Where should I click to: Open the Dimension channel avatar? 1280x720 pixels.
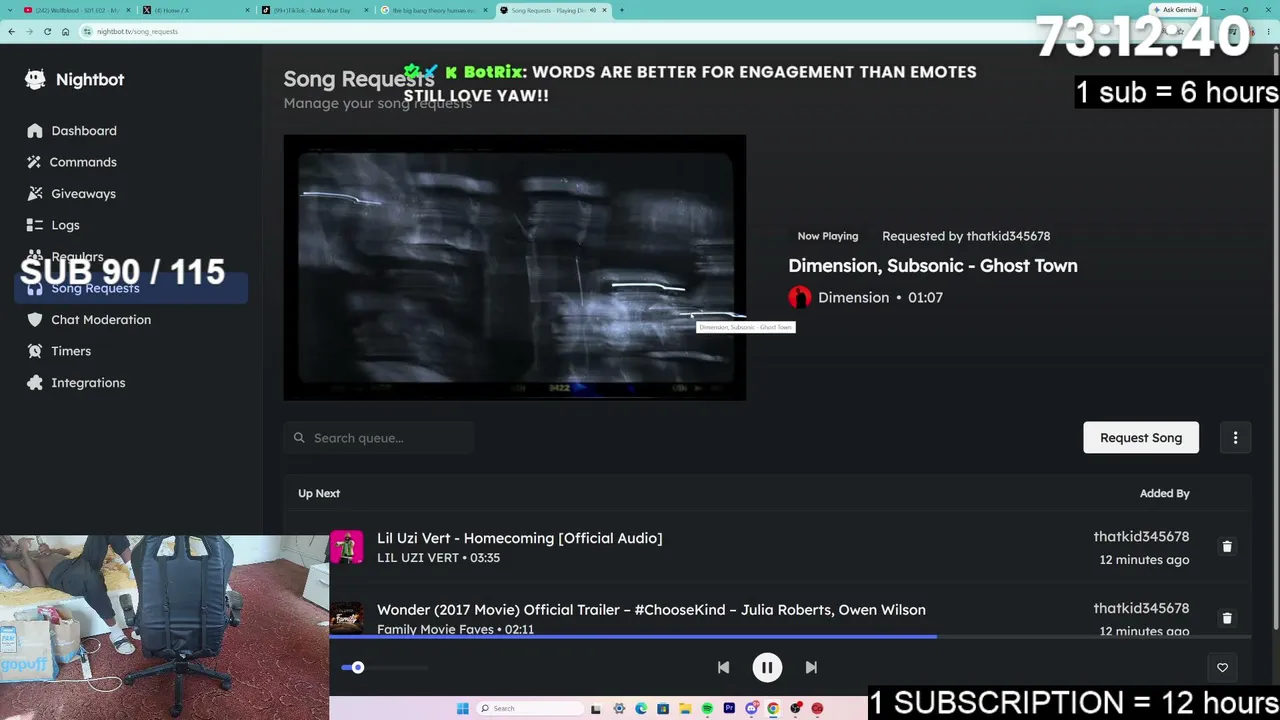click(799, 298)
